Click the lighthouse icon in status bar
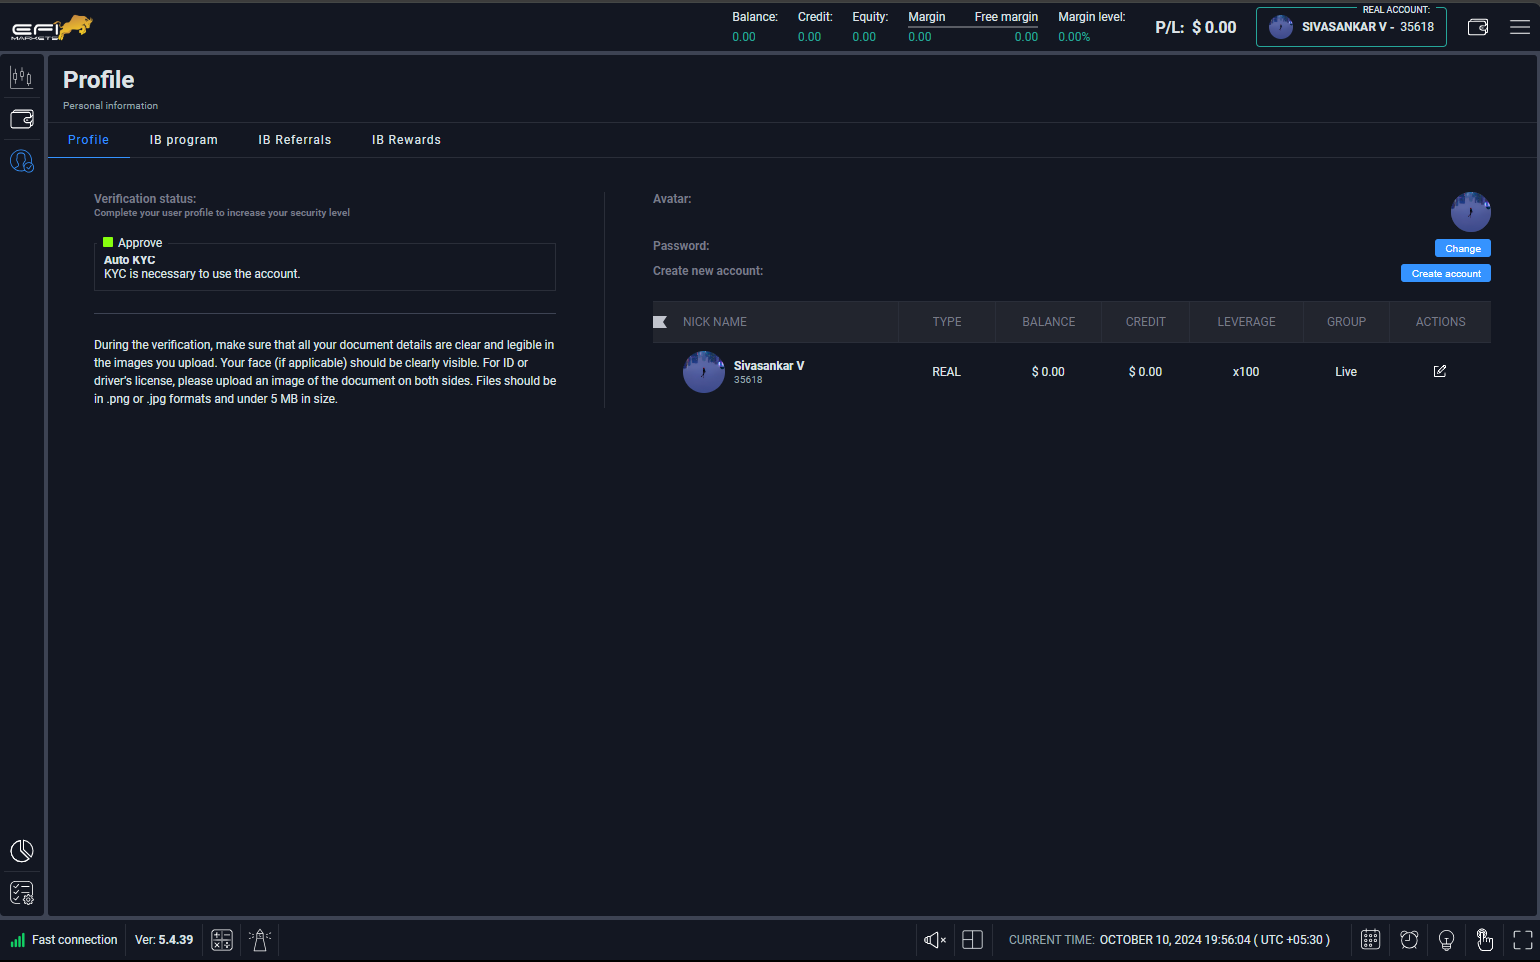Image resolution: width=1540 pixels, height=962 pixels. pos(260,940)
